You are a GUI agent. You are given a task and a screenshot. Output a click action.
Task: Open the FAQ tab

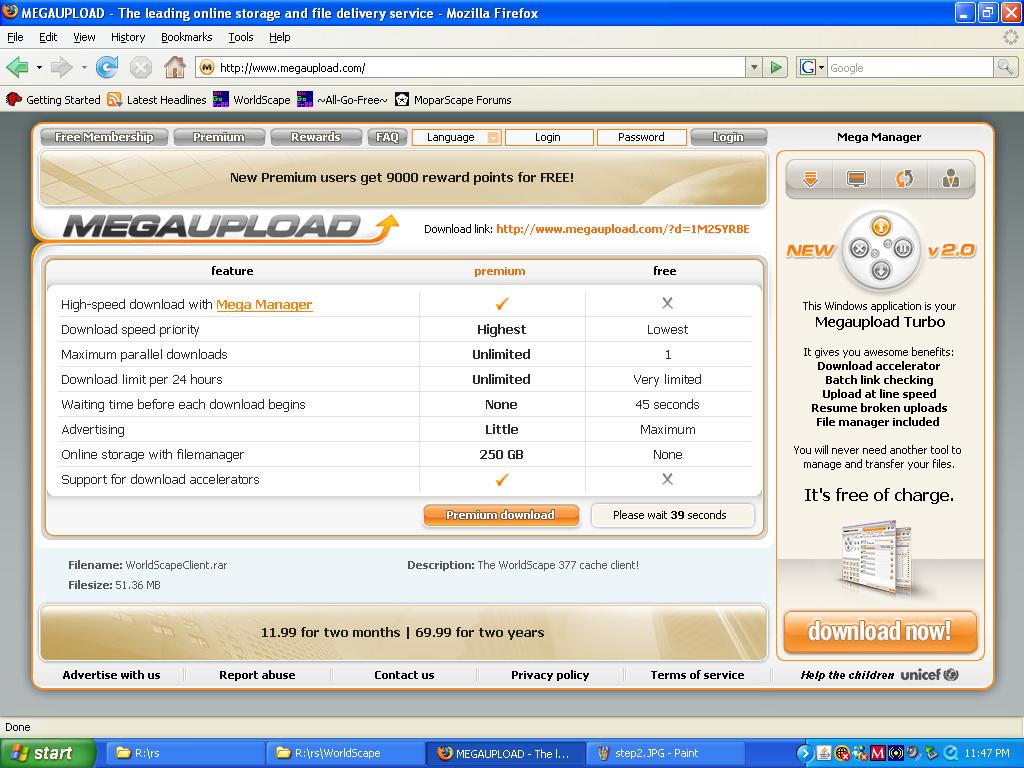[x=387, y=137]
